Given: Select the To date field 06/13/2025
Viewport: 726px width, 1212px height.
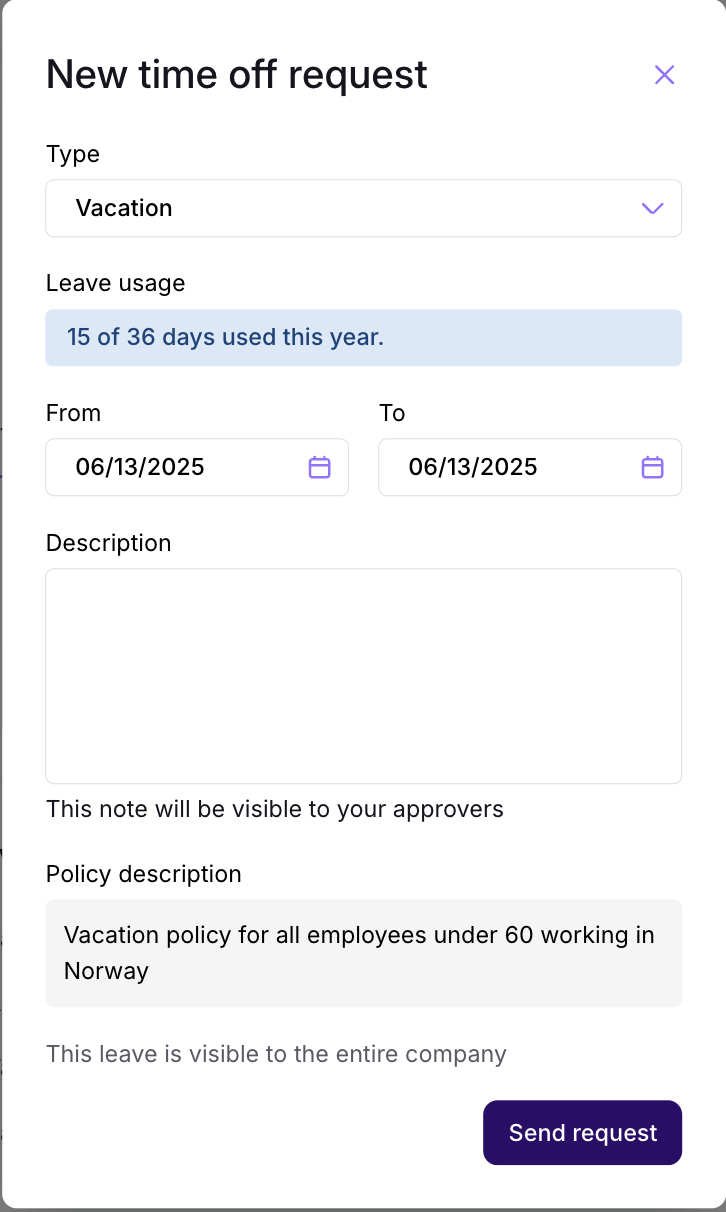Looking at the screenshot, I should pyautogui.click(x=530, y=467).
